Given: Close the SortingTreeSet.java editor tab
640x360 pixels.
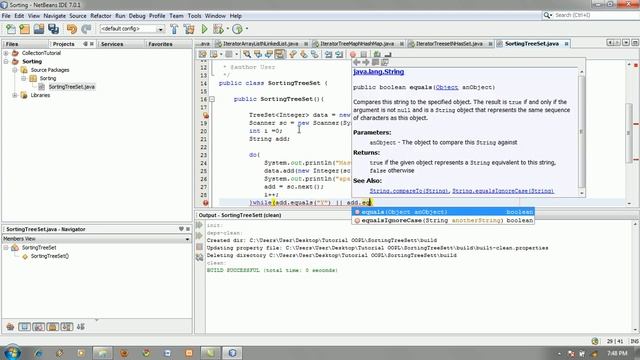Looking at the screenshot, I should click(x=567, y=44).
